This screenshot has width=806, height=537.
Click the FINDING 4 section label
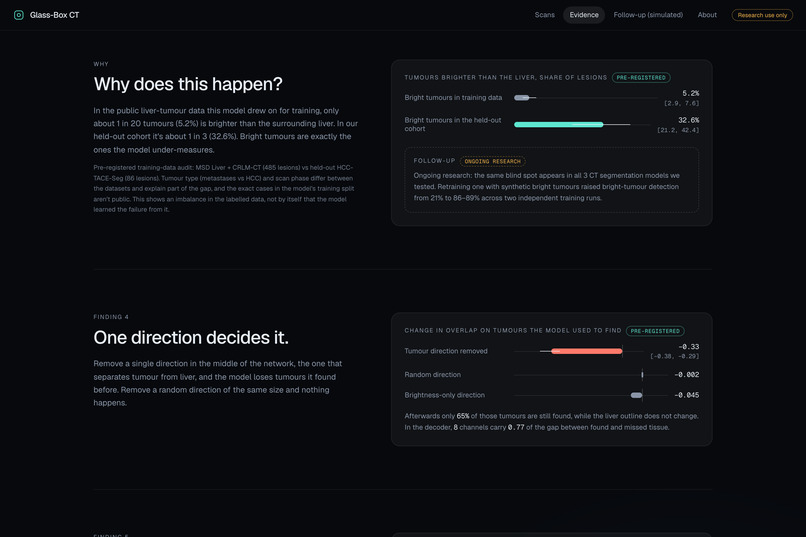point(111,317)
